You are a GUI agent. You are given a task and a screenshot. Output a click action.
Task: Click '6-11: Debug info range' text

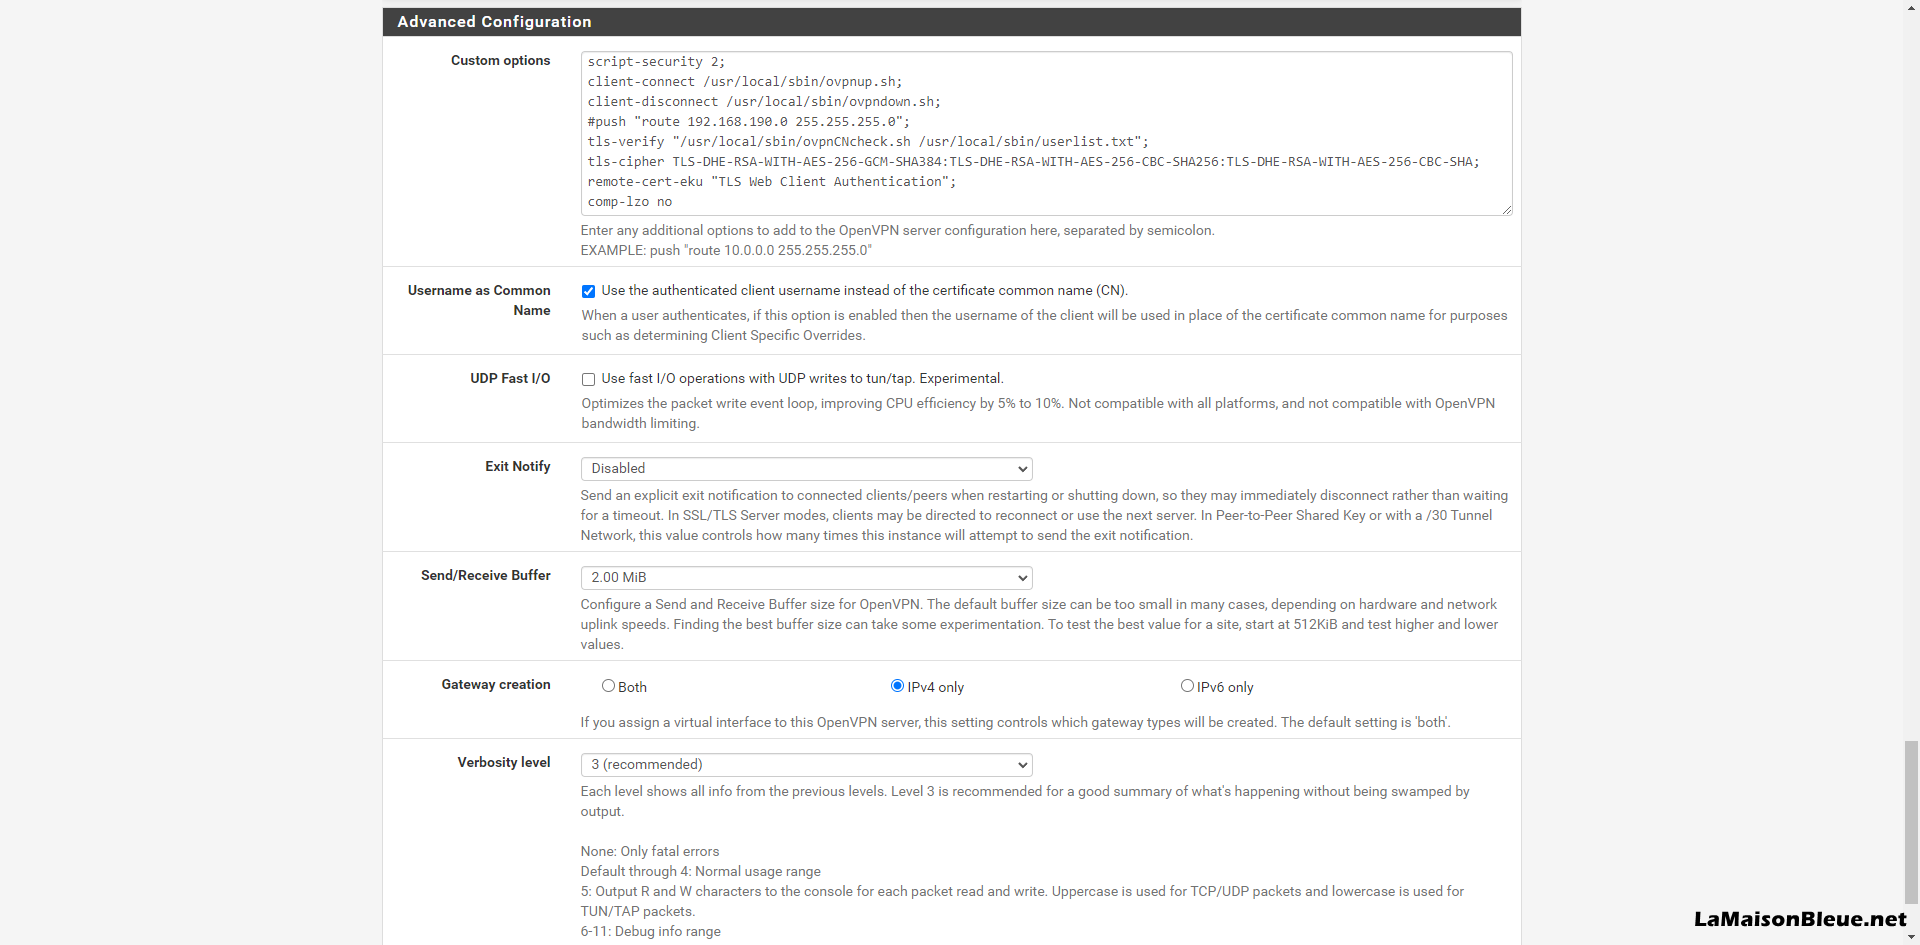click(651, 932)
